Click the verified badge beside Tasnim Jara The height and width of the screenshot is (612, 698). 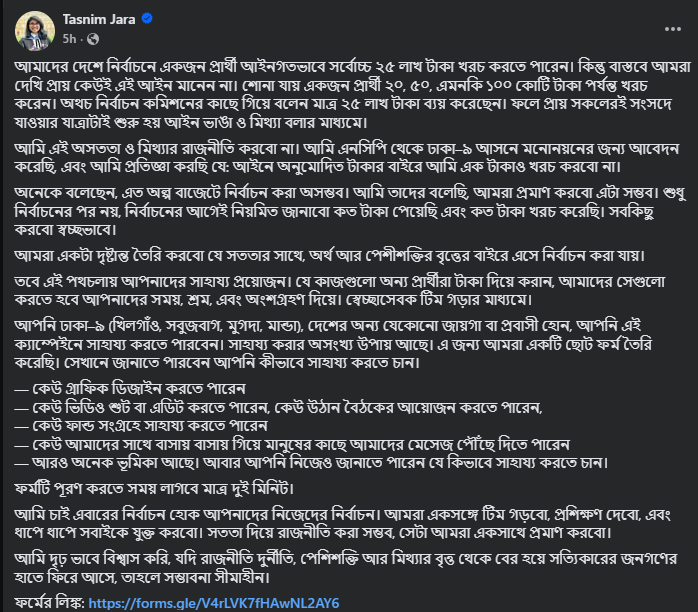pos(148,18)
